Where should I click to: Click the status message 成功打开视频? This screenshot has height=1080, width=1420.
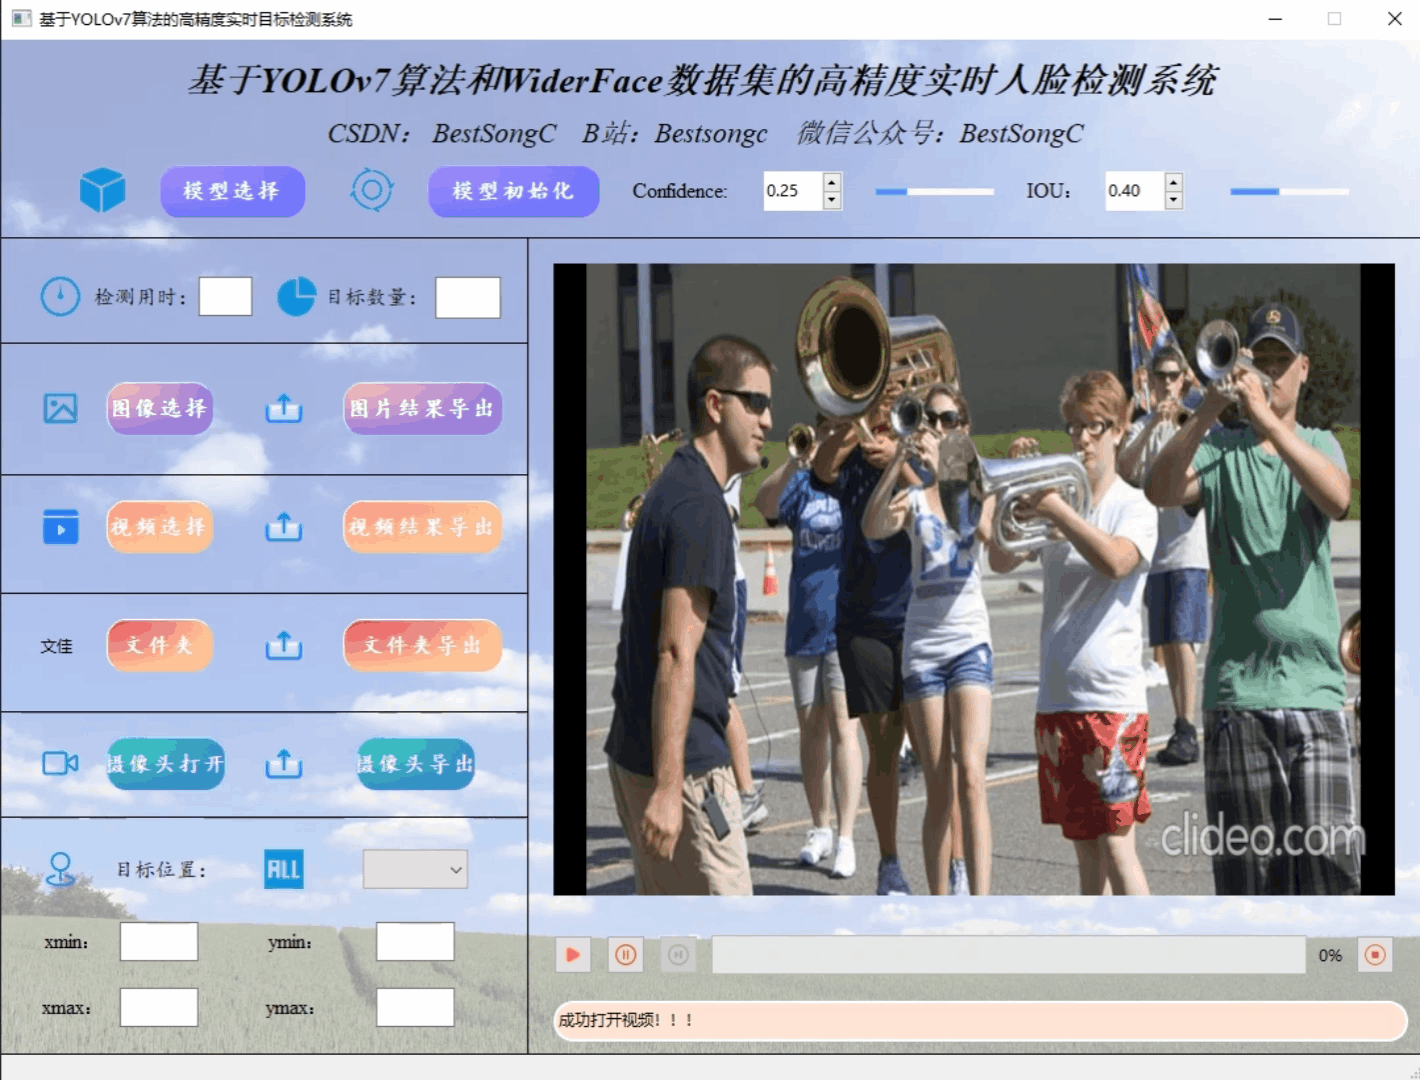626,1020
